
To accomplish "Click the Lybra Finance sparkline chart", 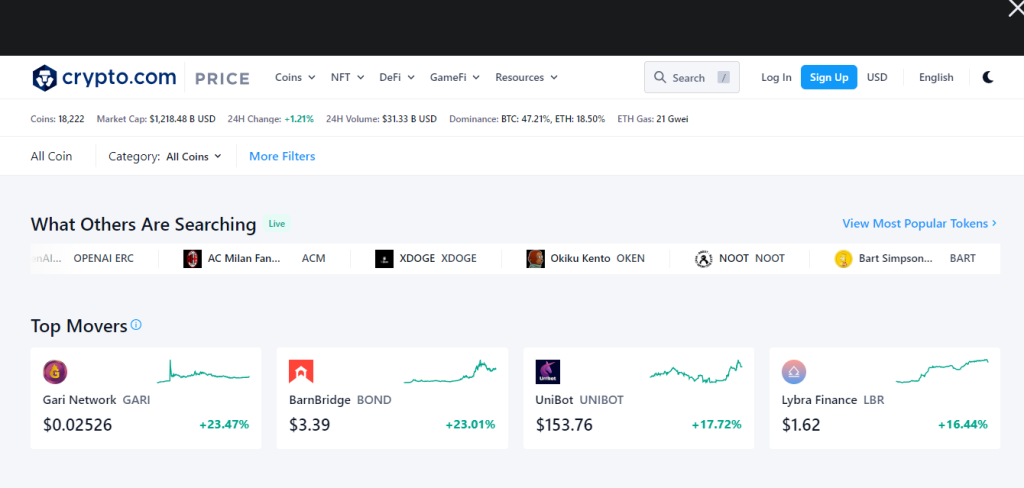I will click(x=942, y=372).
